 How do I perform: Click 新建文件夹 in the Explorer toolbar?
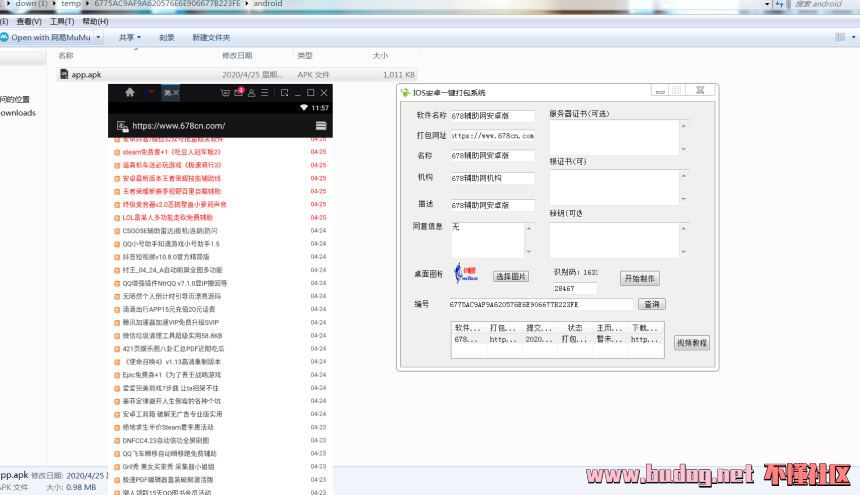(x=211, y=37)
